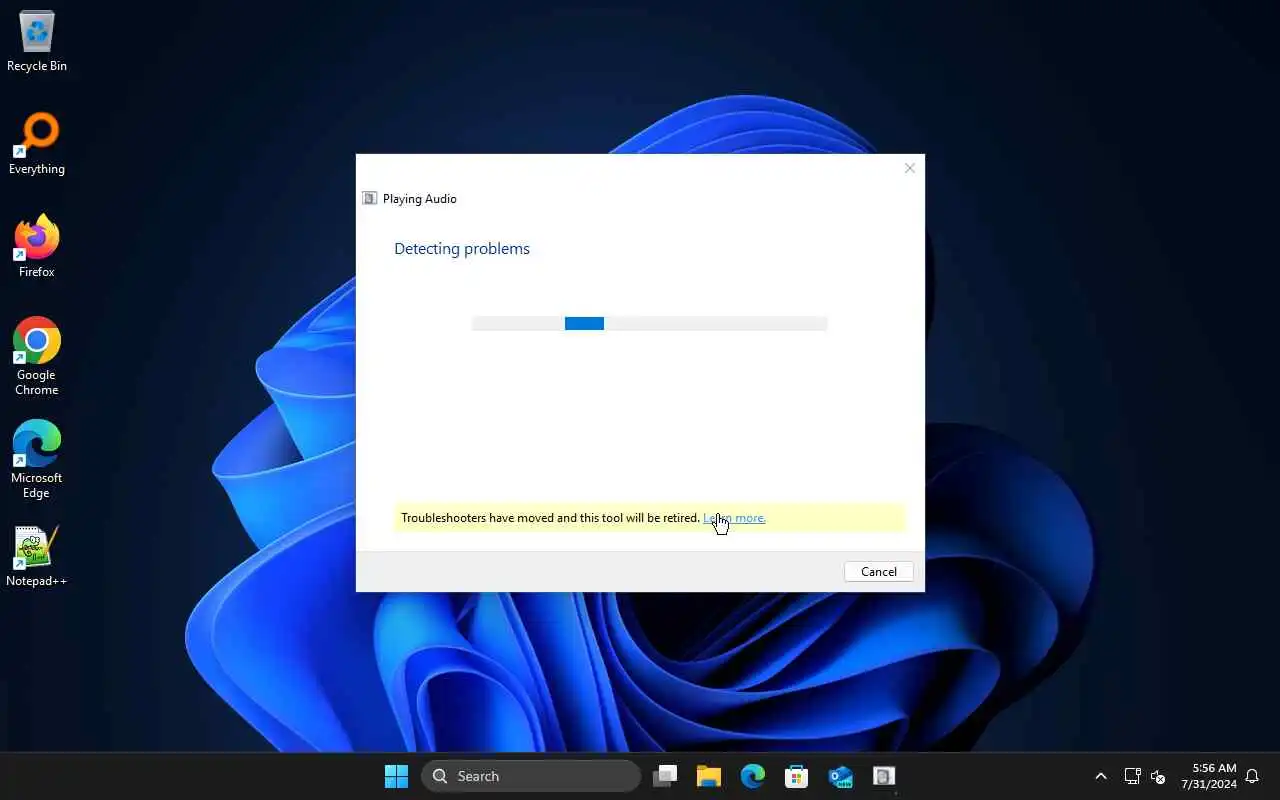Click the Playing Audio title icon
The width and height of the screenshot is (1280, 800).
[370, 198]
